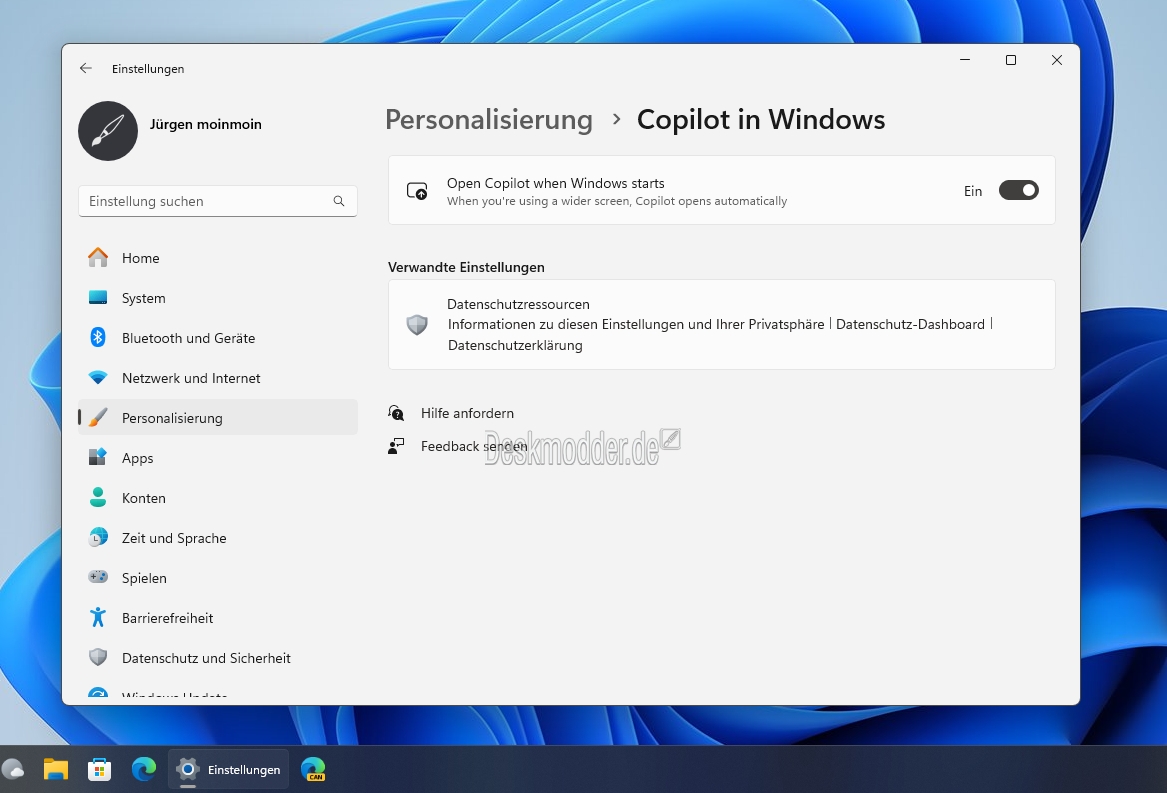Open the weather widget on the taskbar
This screenshot has width=1167, height=793.
pos(13,769)
